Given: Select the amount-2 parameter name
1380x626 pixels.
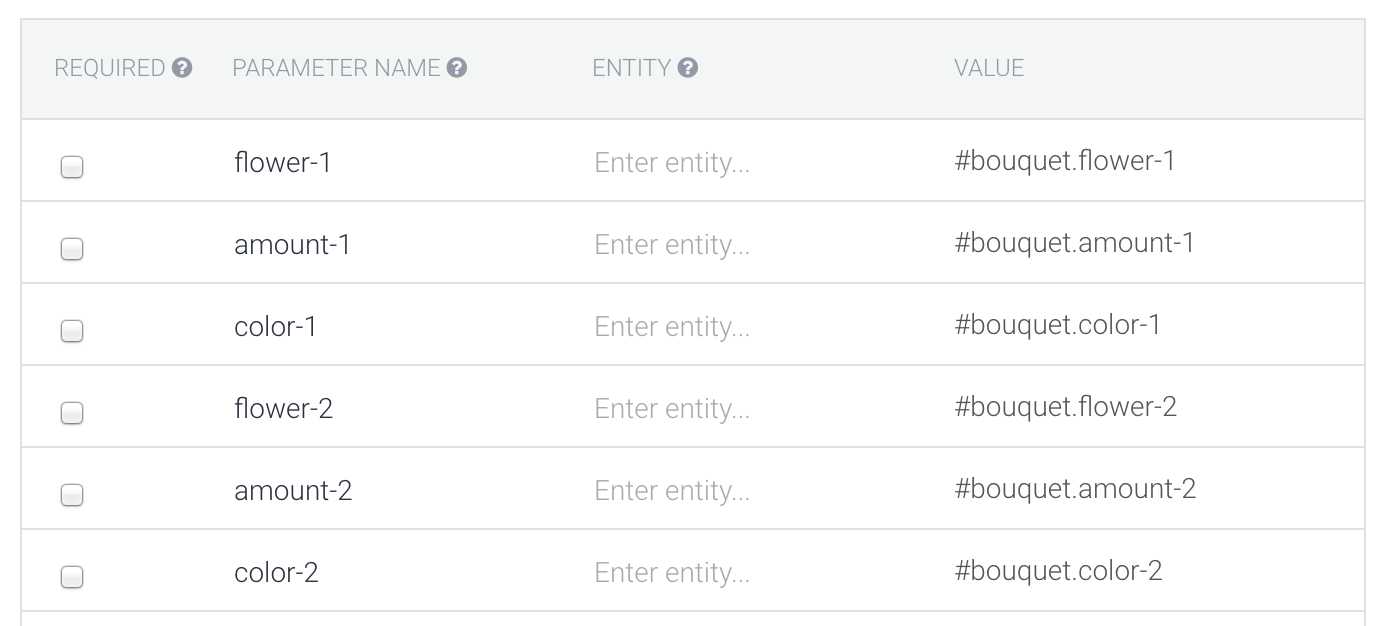Looking at the screenshot, I should tap(293, 490).
